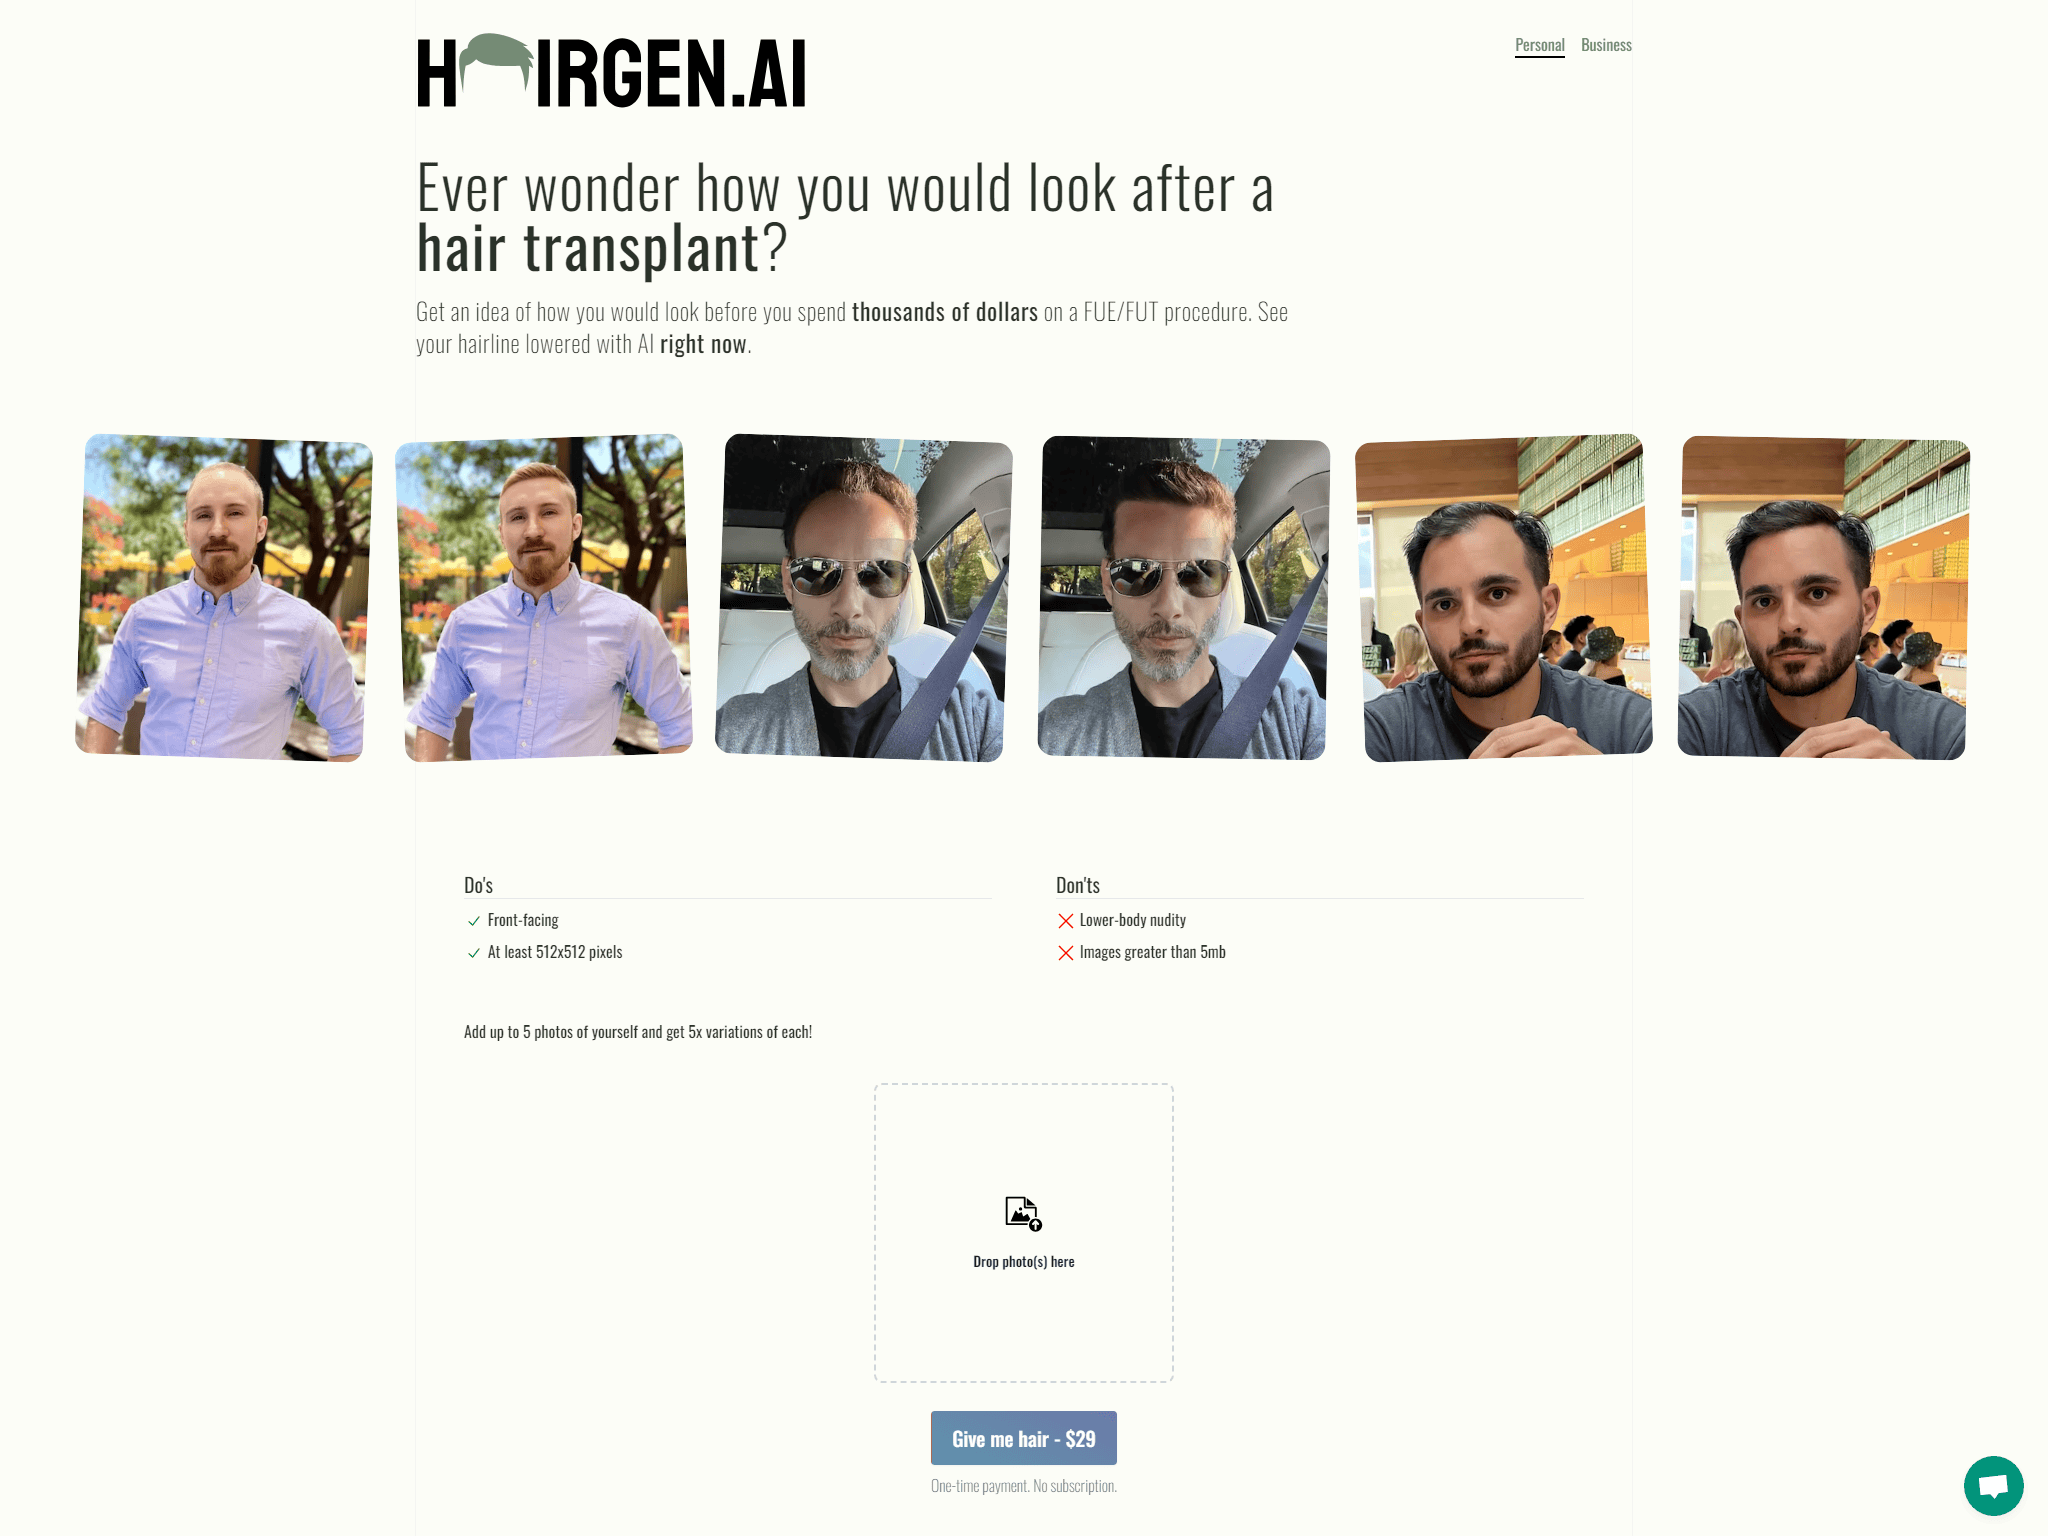Click the red X beside Lower-body nudity
2048x1536 pixels.
click(1066, 921)
